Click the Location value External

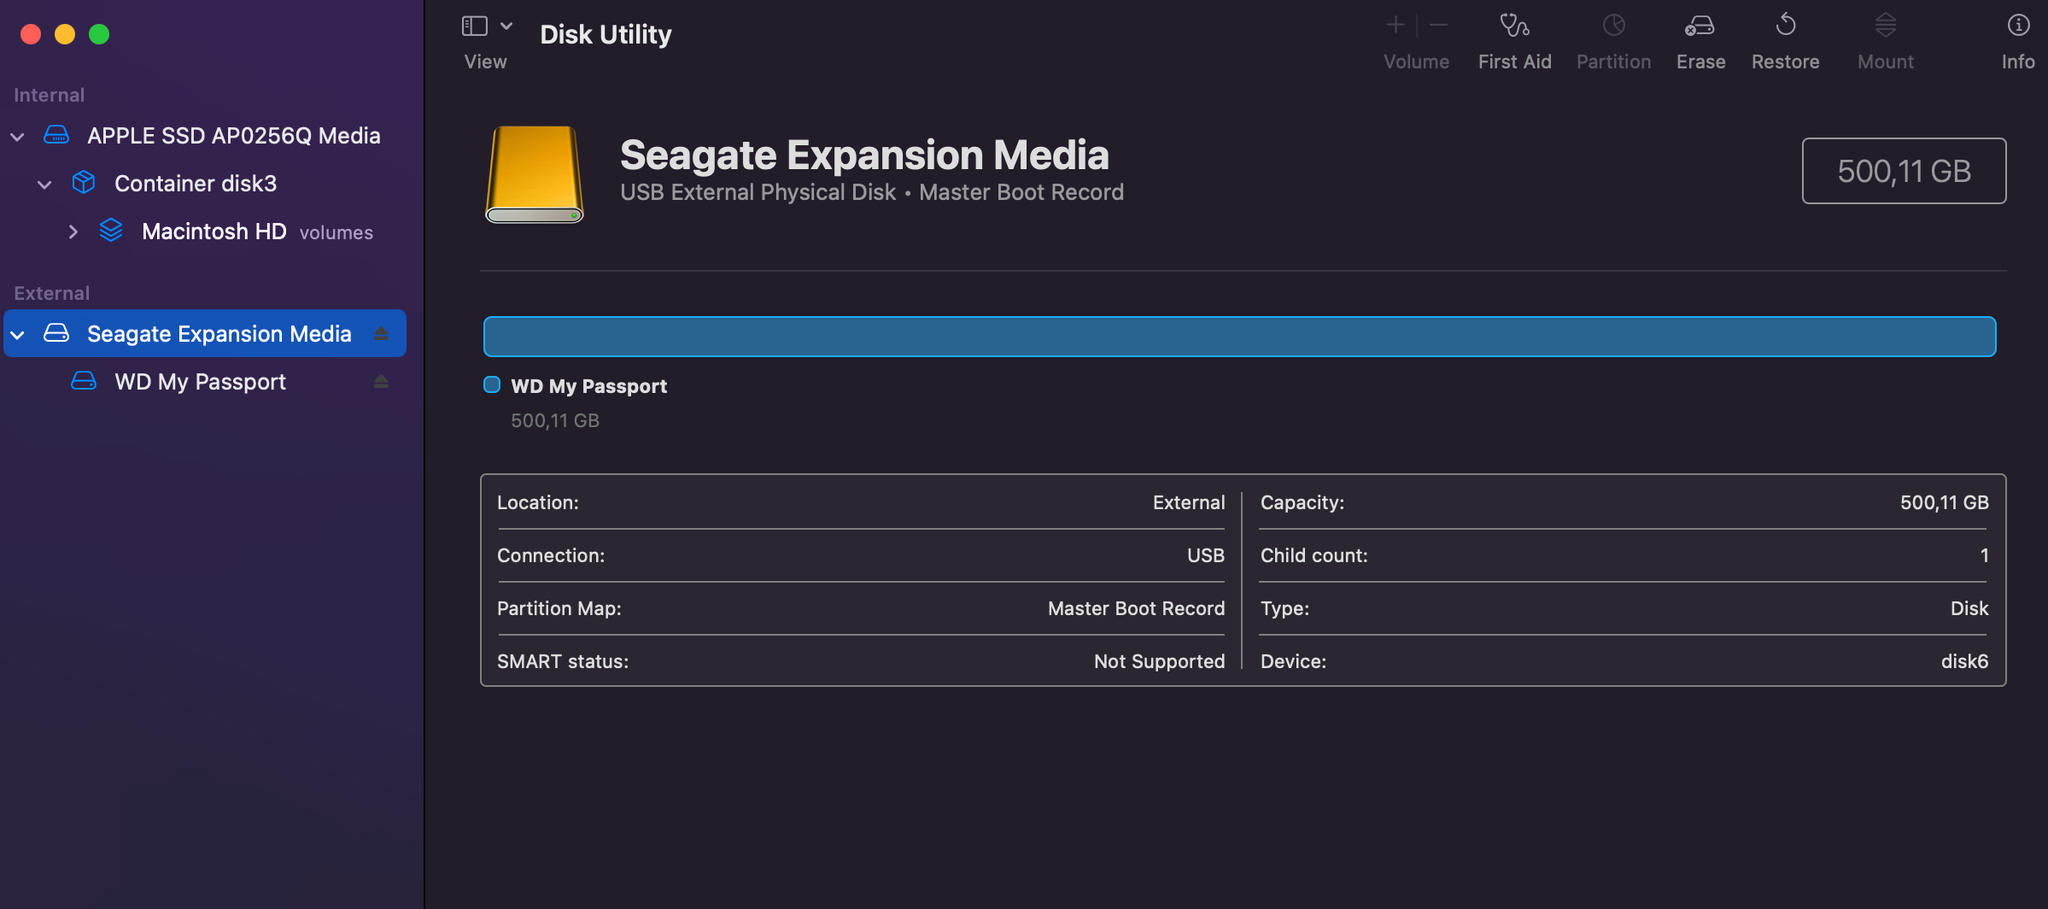[x=1188, y=502]
